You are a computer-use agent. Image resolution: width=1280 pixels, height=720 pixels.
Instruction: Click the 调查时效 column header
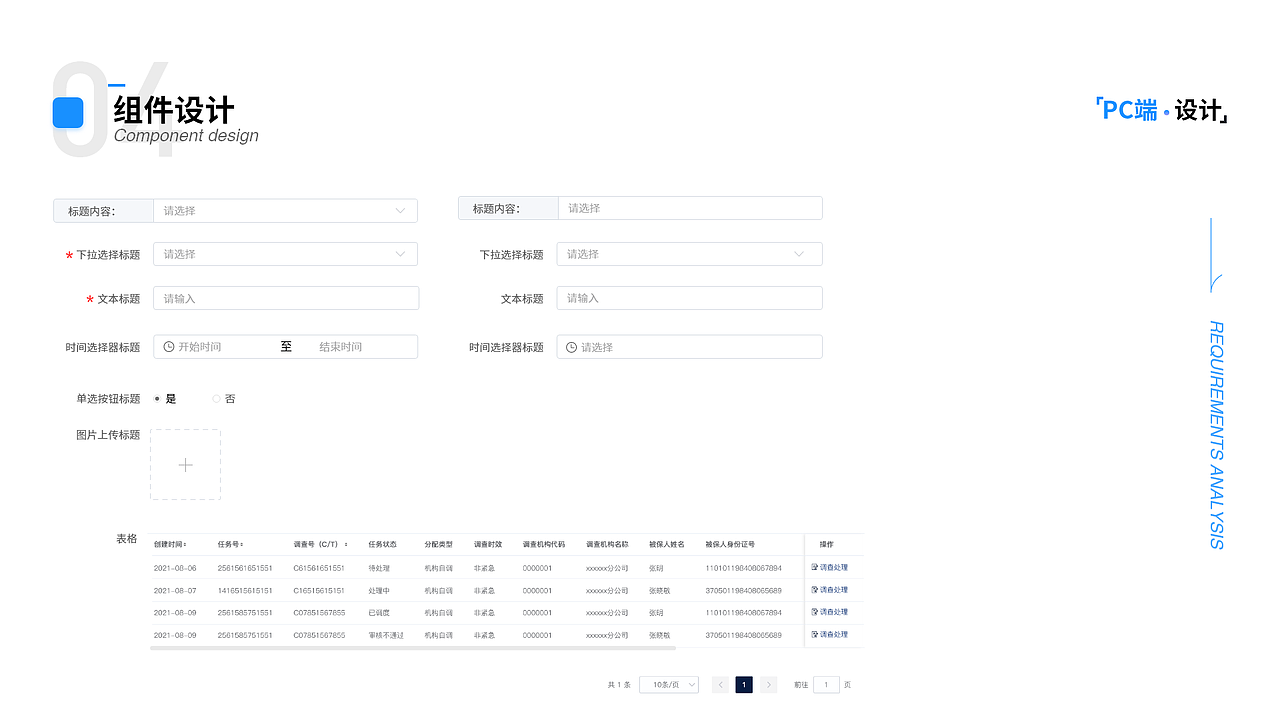(488, 545)
